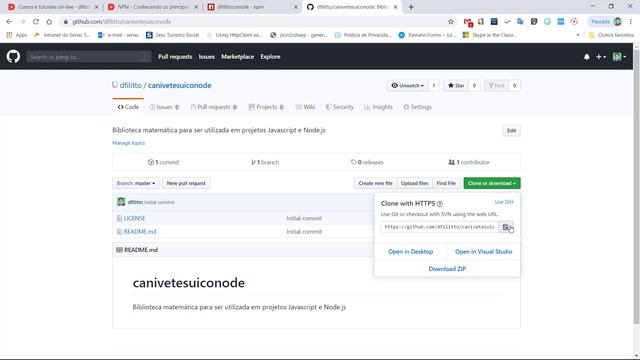Open the Outros favoritos bookmarks folder

tap(611, 35)
